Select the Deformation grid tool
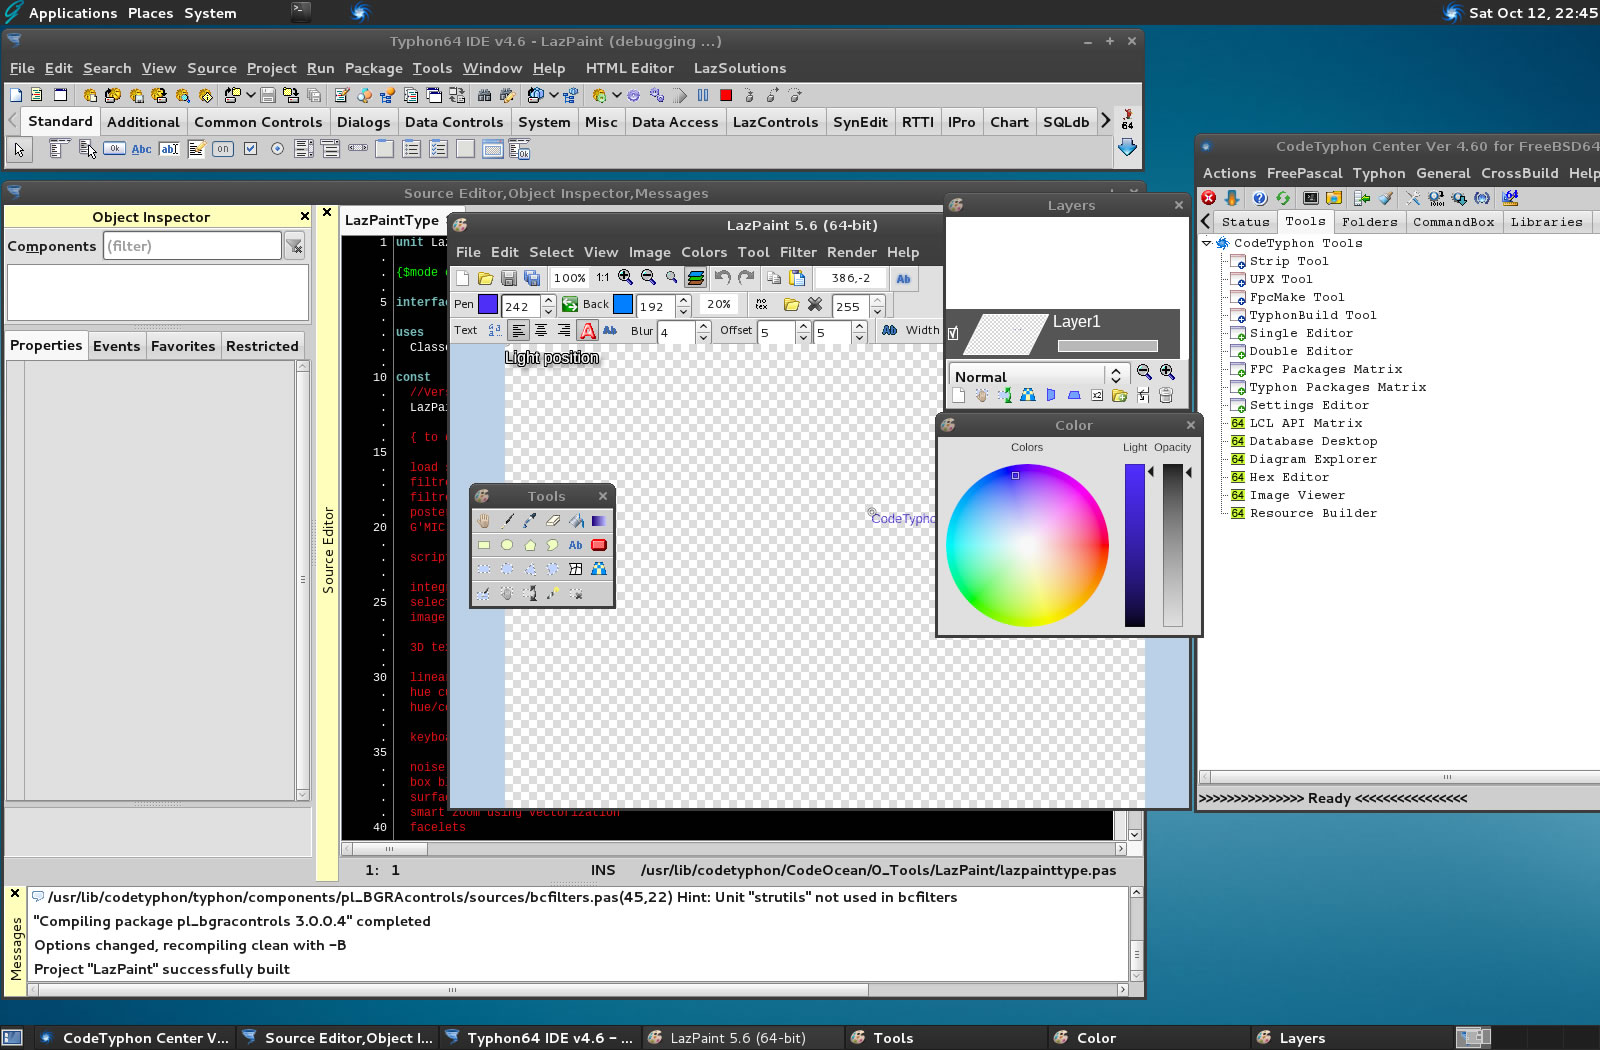The image size is (1600, 1050). click(576, 569)
